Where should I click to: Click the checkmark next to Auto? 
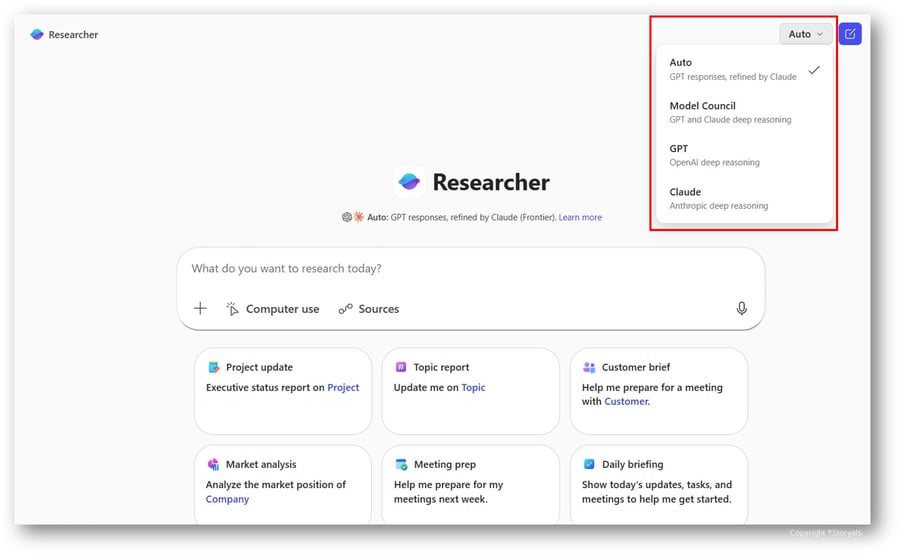click(x=814, y=70)
